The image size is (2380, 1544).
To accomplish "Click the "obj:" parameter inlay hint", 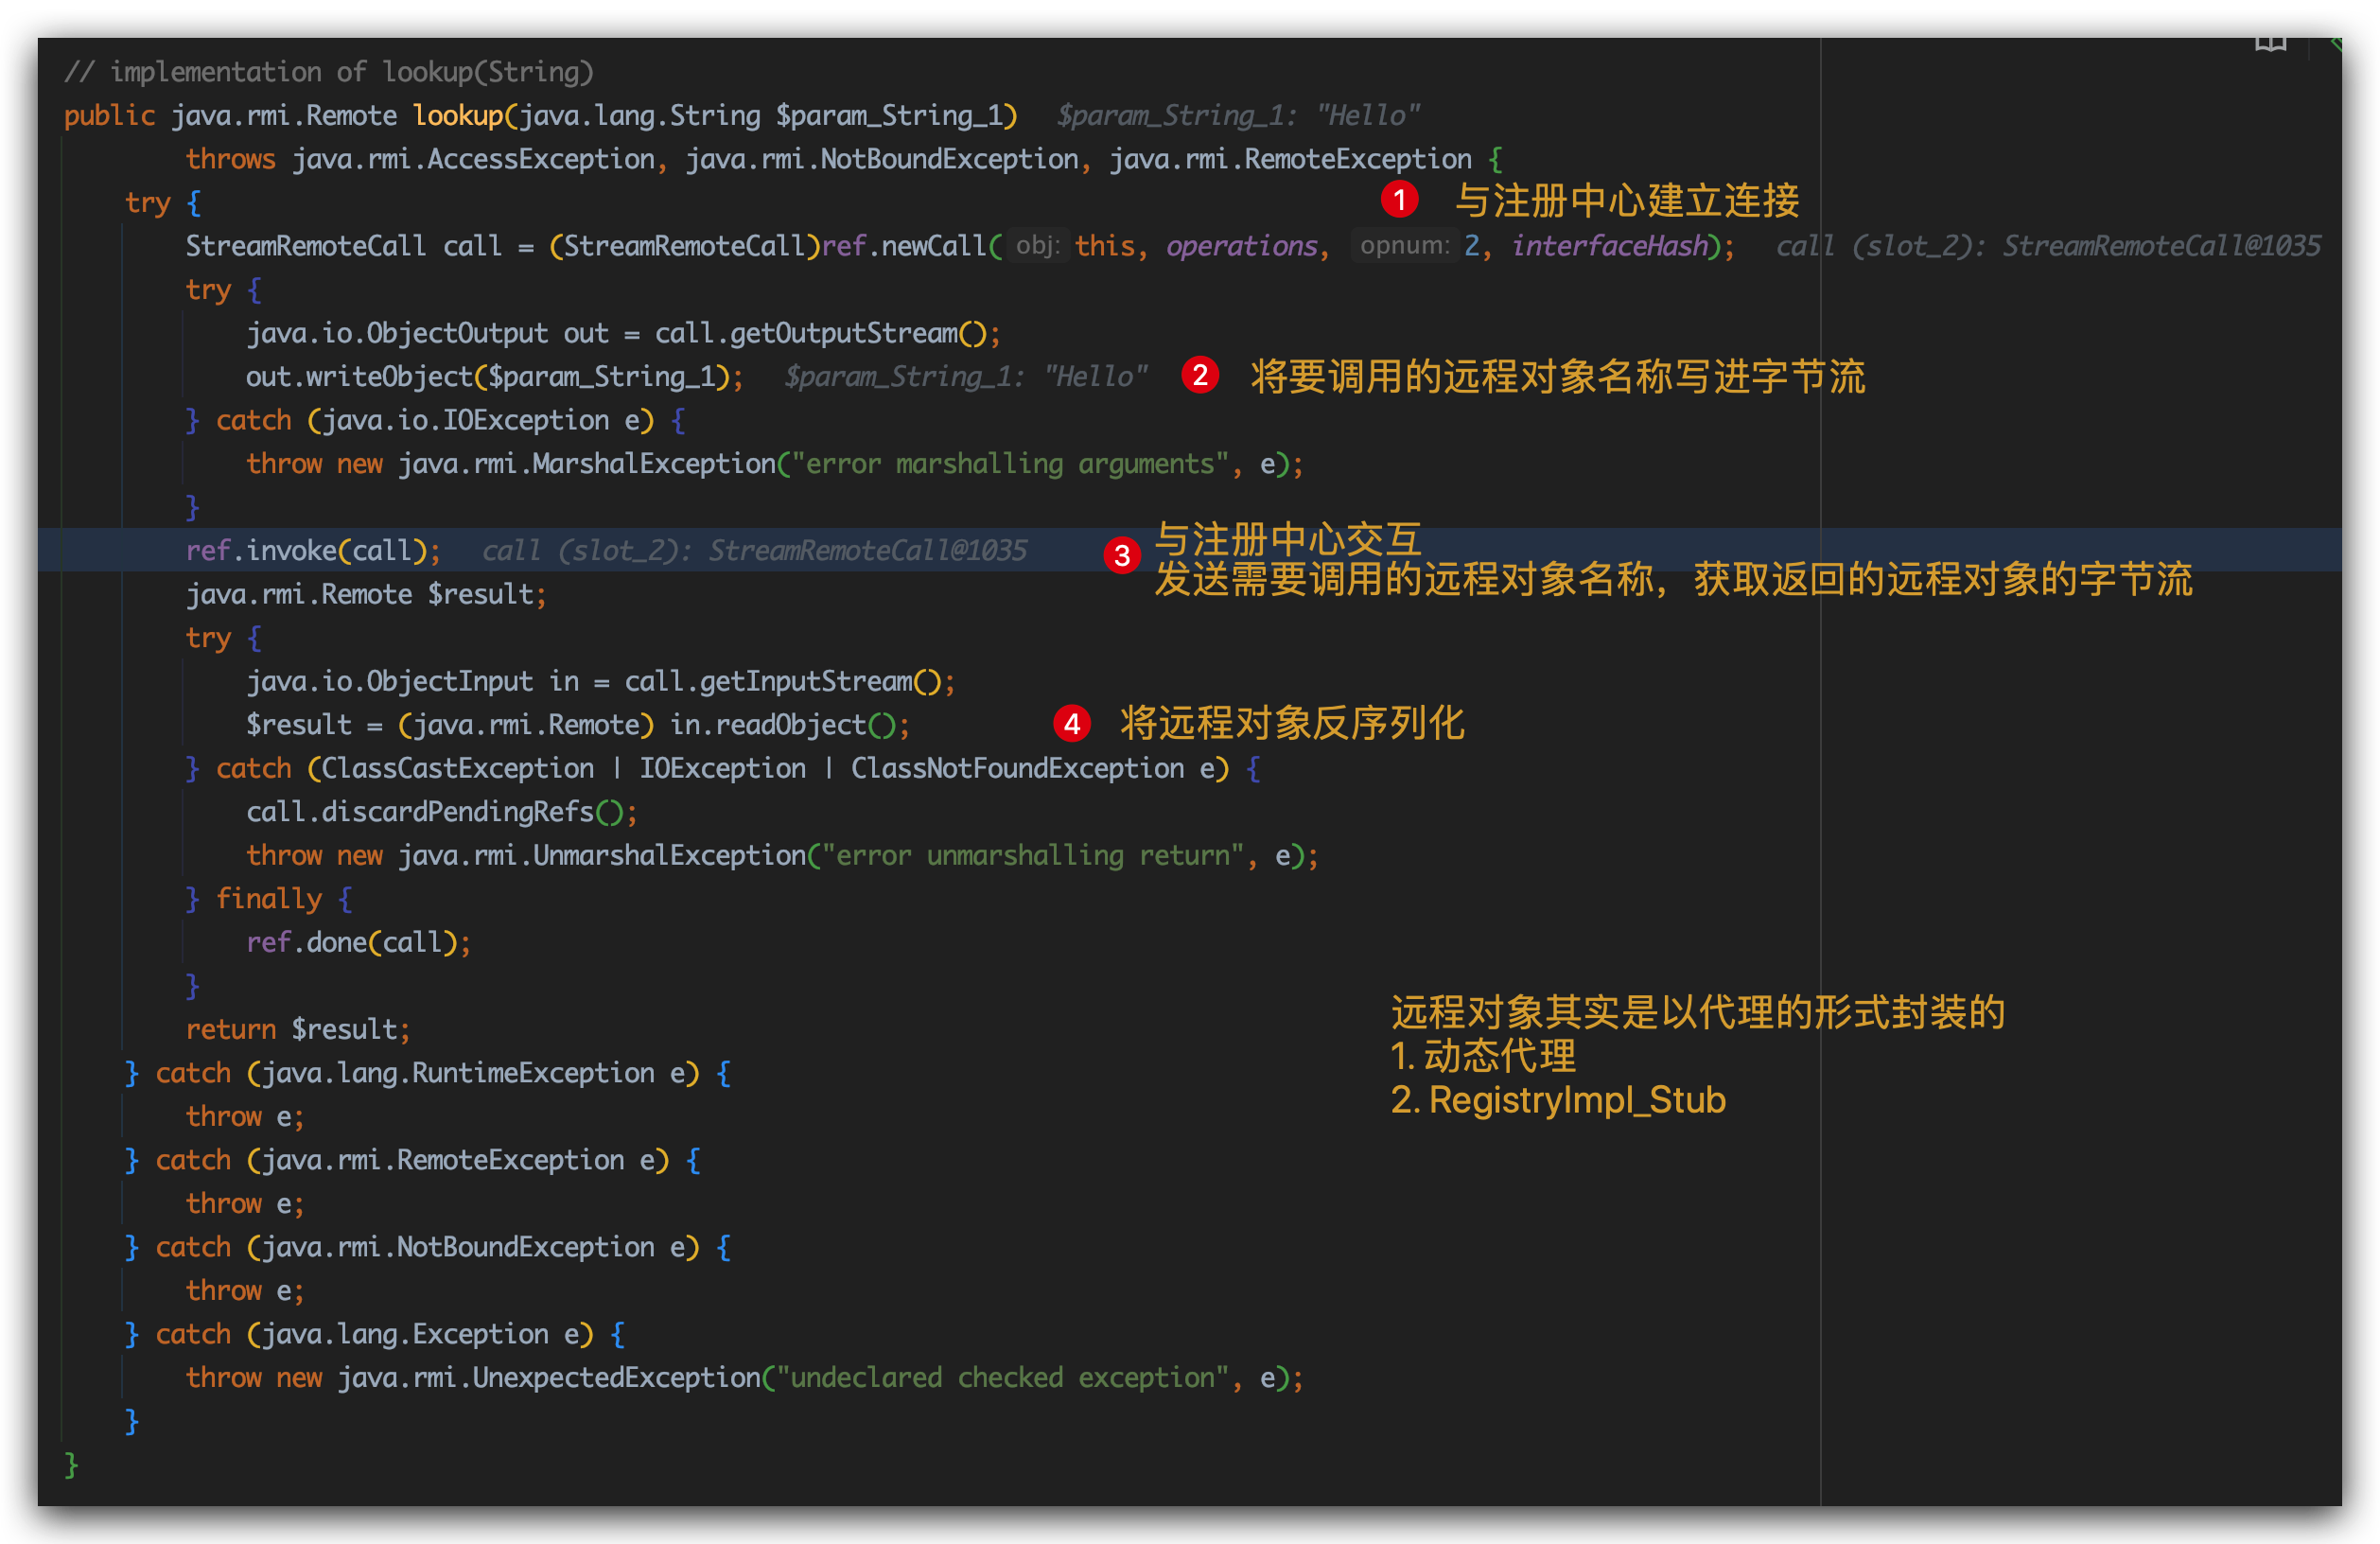I will coord(1037,246).
